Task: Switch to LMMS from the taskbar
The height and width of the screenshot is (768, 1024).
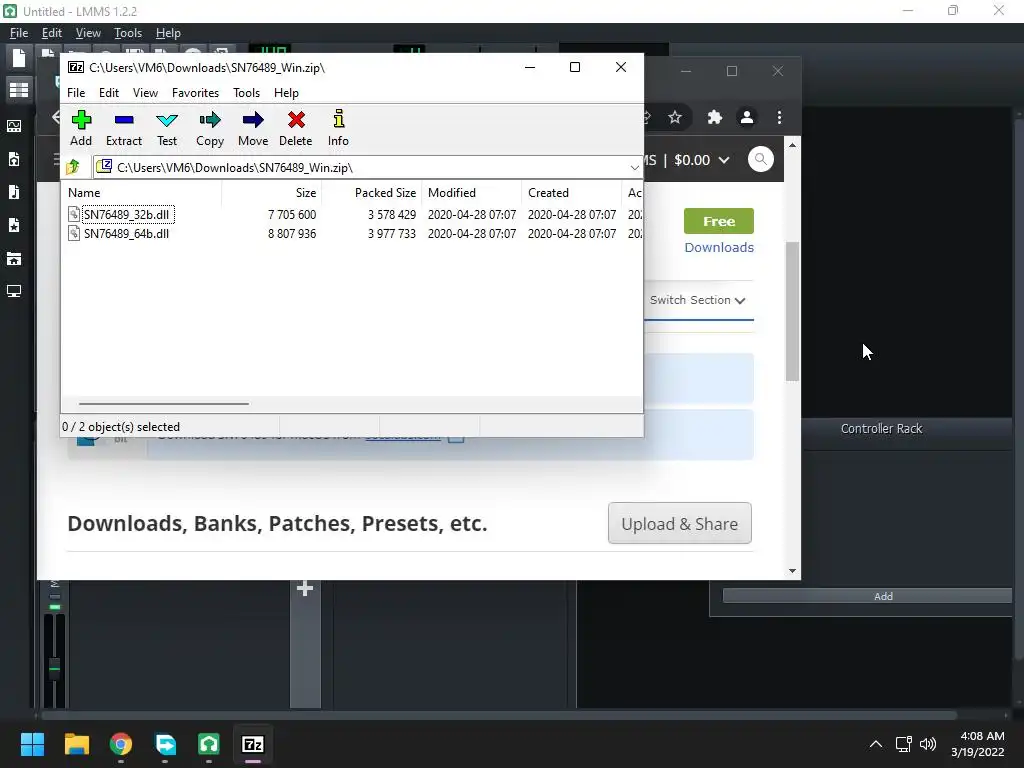Action: coord(209,744)
